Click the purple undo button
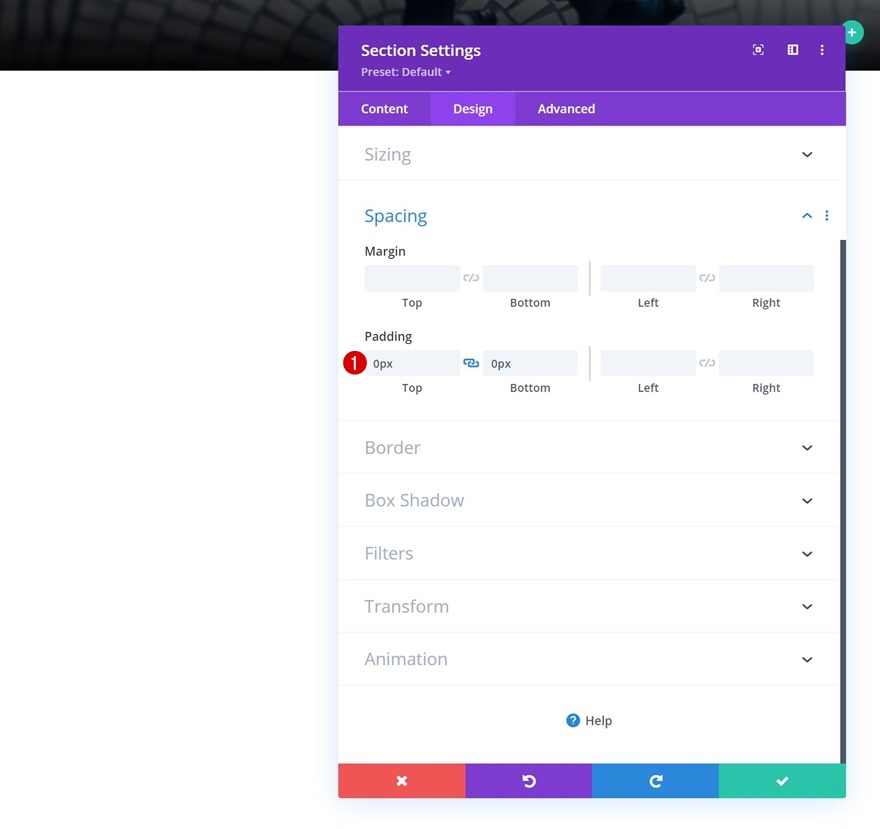The width and height of the screenshot is (880, 829). (529, 780)
